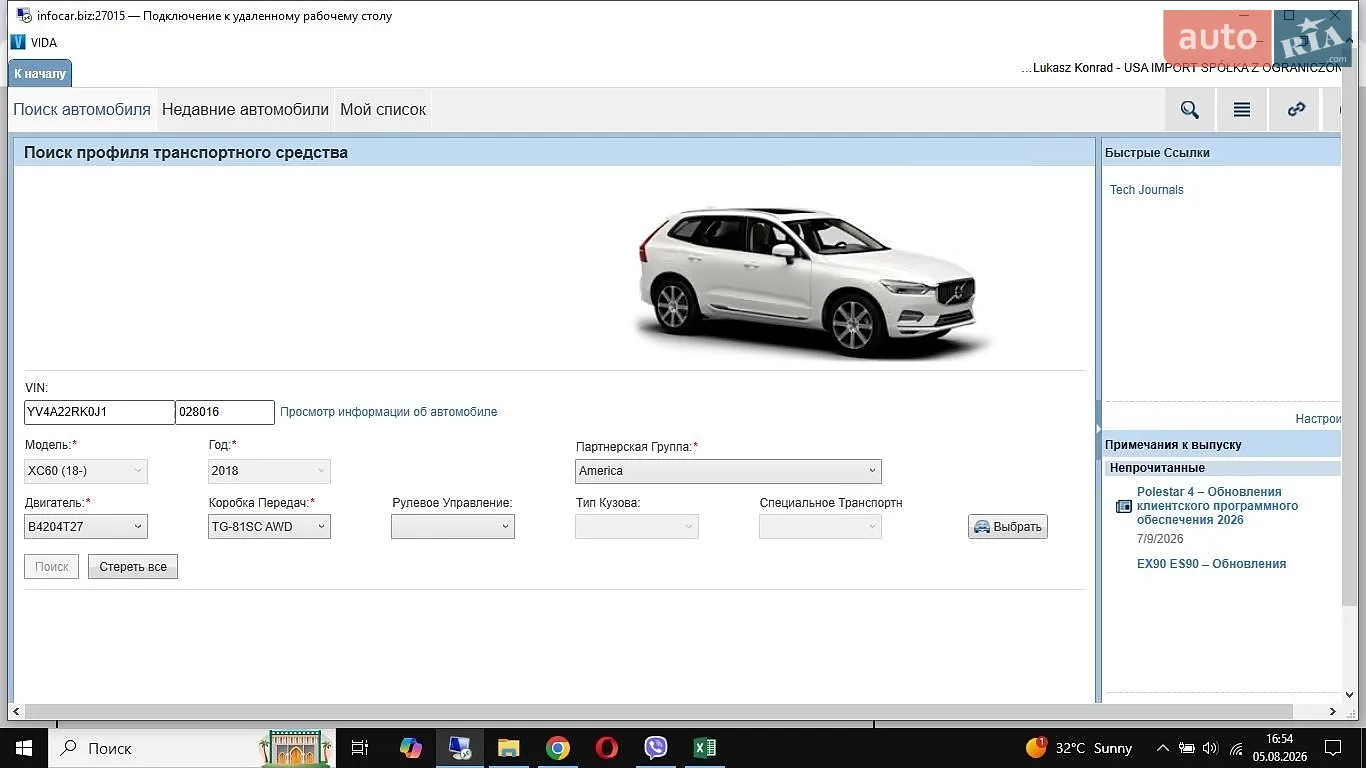Image resolution: width=1366 pixels, height=768 pixels.
Task: Go to the К началу tab
Action: pos(40,74)
